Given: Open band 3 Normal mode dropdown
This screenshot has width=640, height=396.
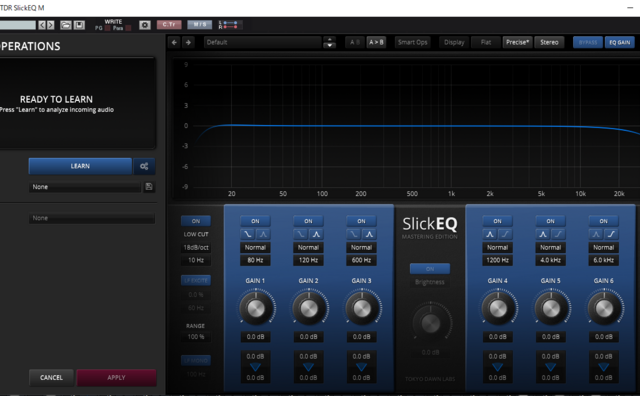Looking at the screenshot, I should pyautogui.click(x=361, y=247).
